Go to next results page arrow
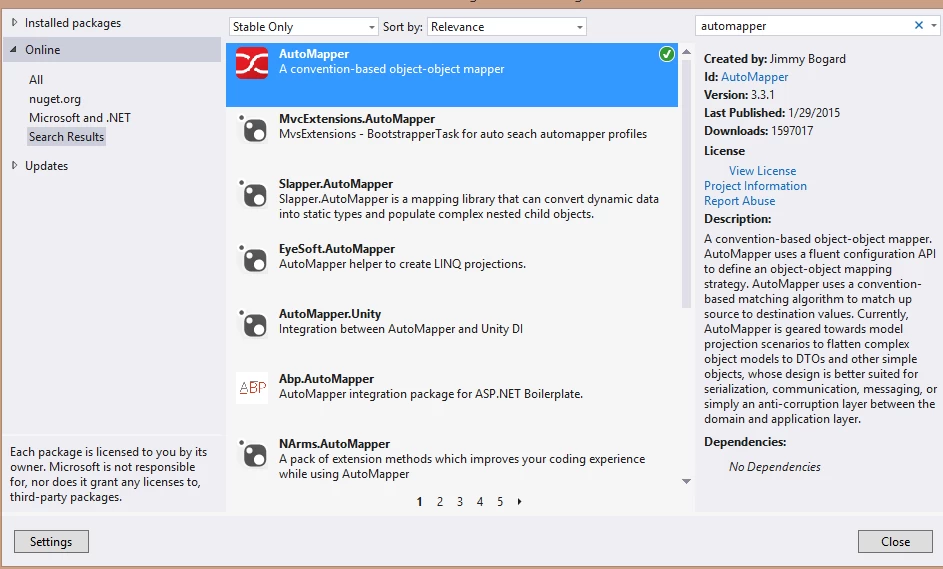The image size is (943, 569). click(520, 501)
